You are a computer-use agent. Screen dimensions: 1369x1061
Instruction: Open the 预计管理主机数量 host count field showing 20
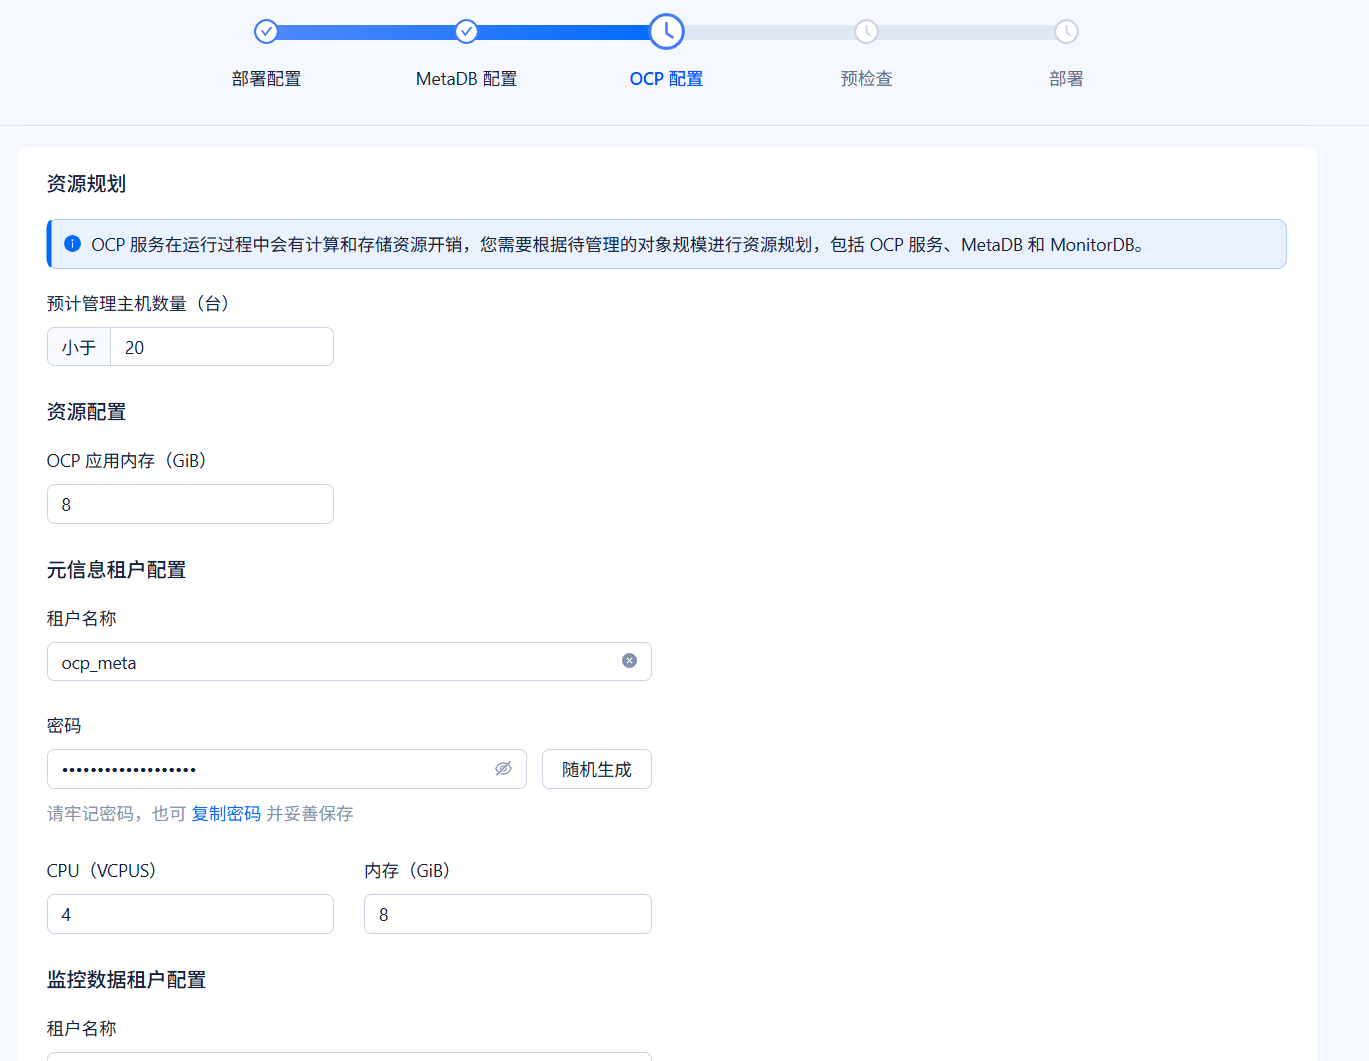(222, 347)
